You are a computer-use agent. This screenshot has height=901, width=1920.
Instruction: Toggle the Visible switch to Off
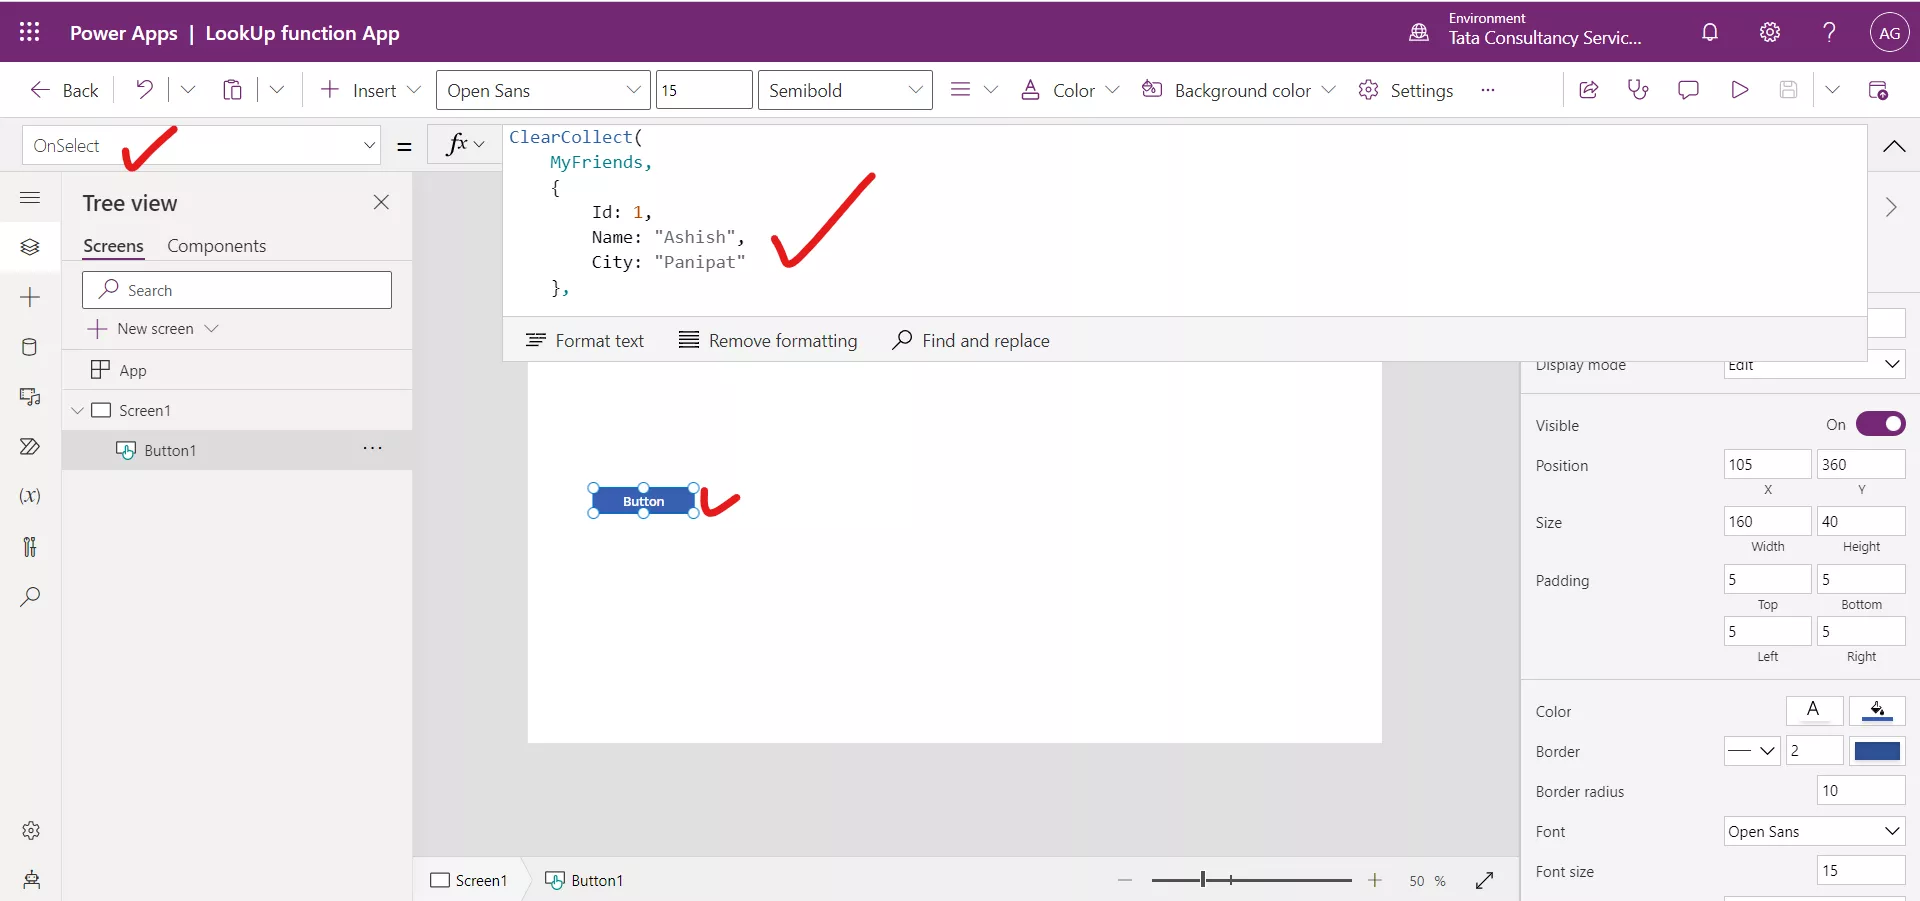1881,424
